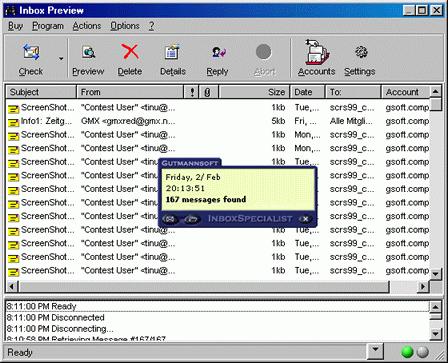Click the Reply toolbar icon

point(218,52)
